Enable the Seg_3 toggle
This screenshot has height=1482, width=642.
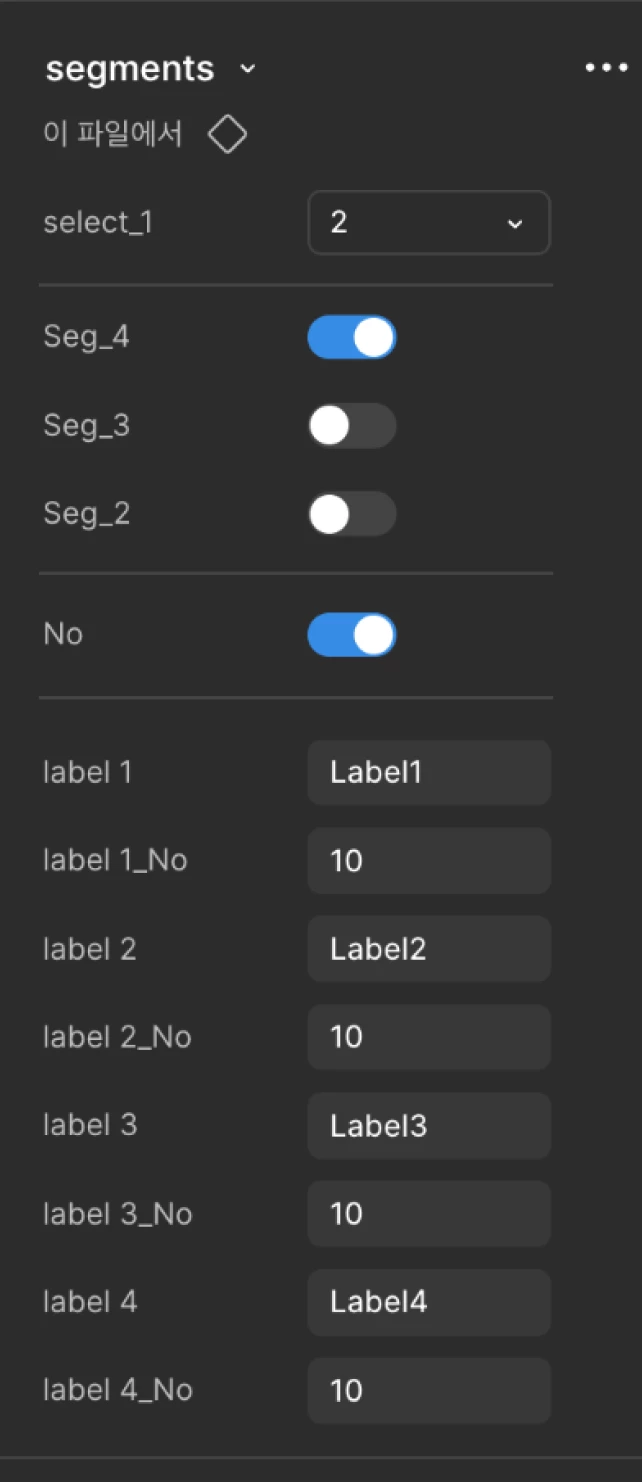click(352, 426)
